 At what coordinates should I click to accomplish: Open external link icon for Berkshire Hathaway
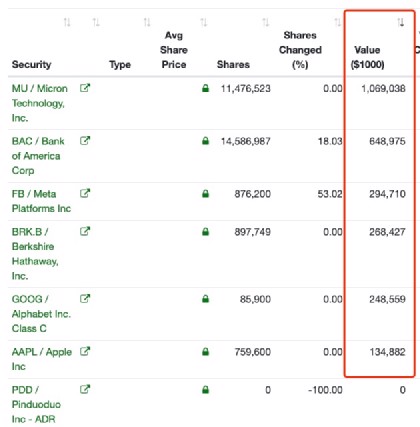click(x=85, y=231)
